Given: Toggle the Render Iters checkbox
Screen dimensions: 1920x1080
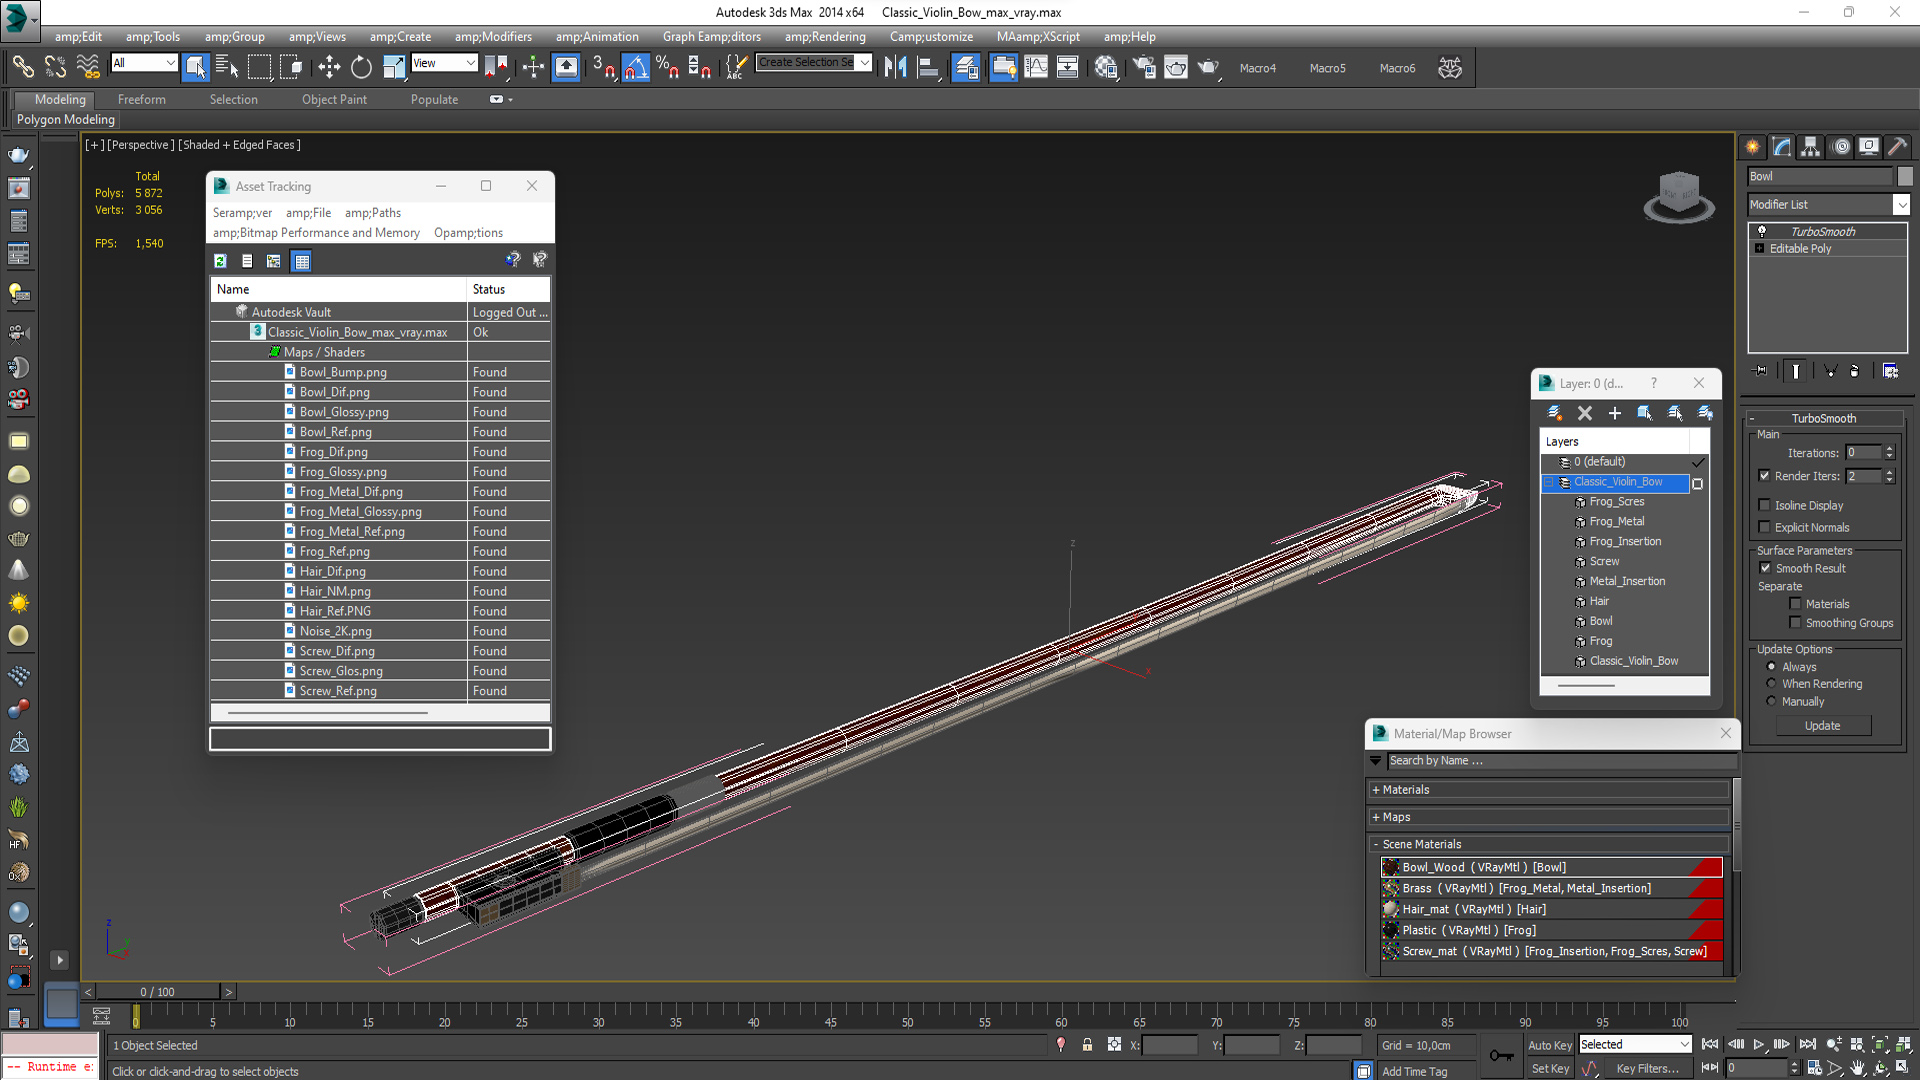Looking at the screenshot, I should pos(1764,476).
